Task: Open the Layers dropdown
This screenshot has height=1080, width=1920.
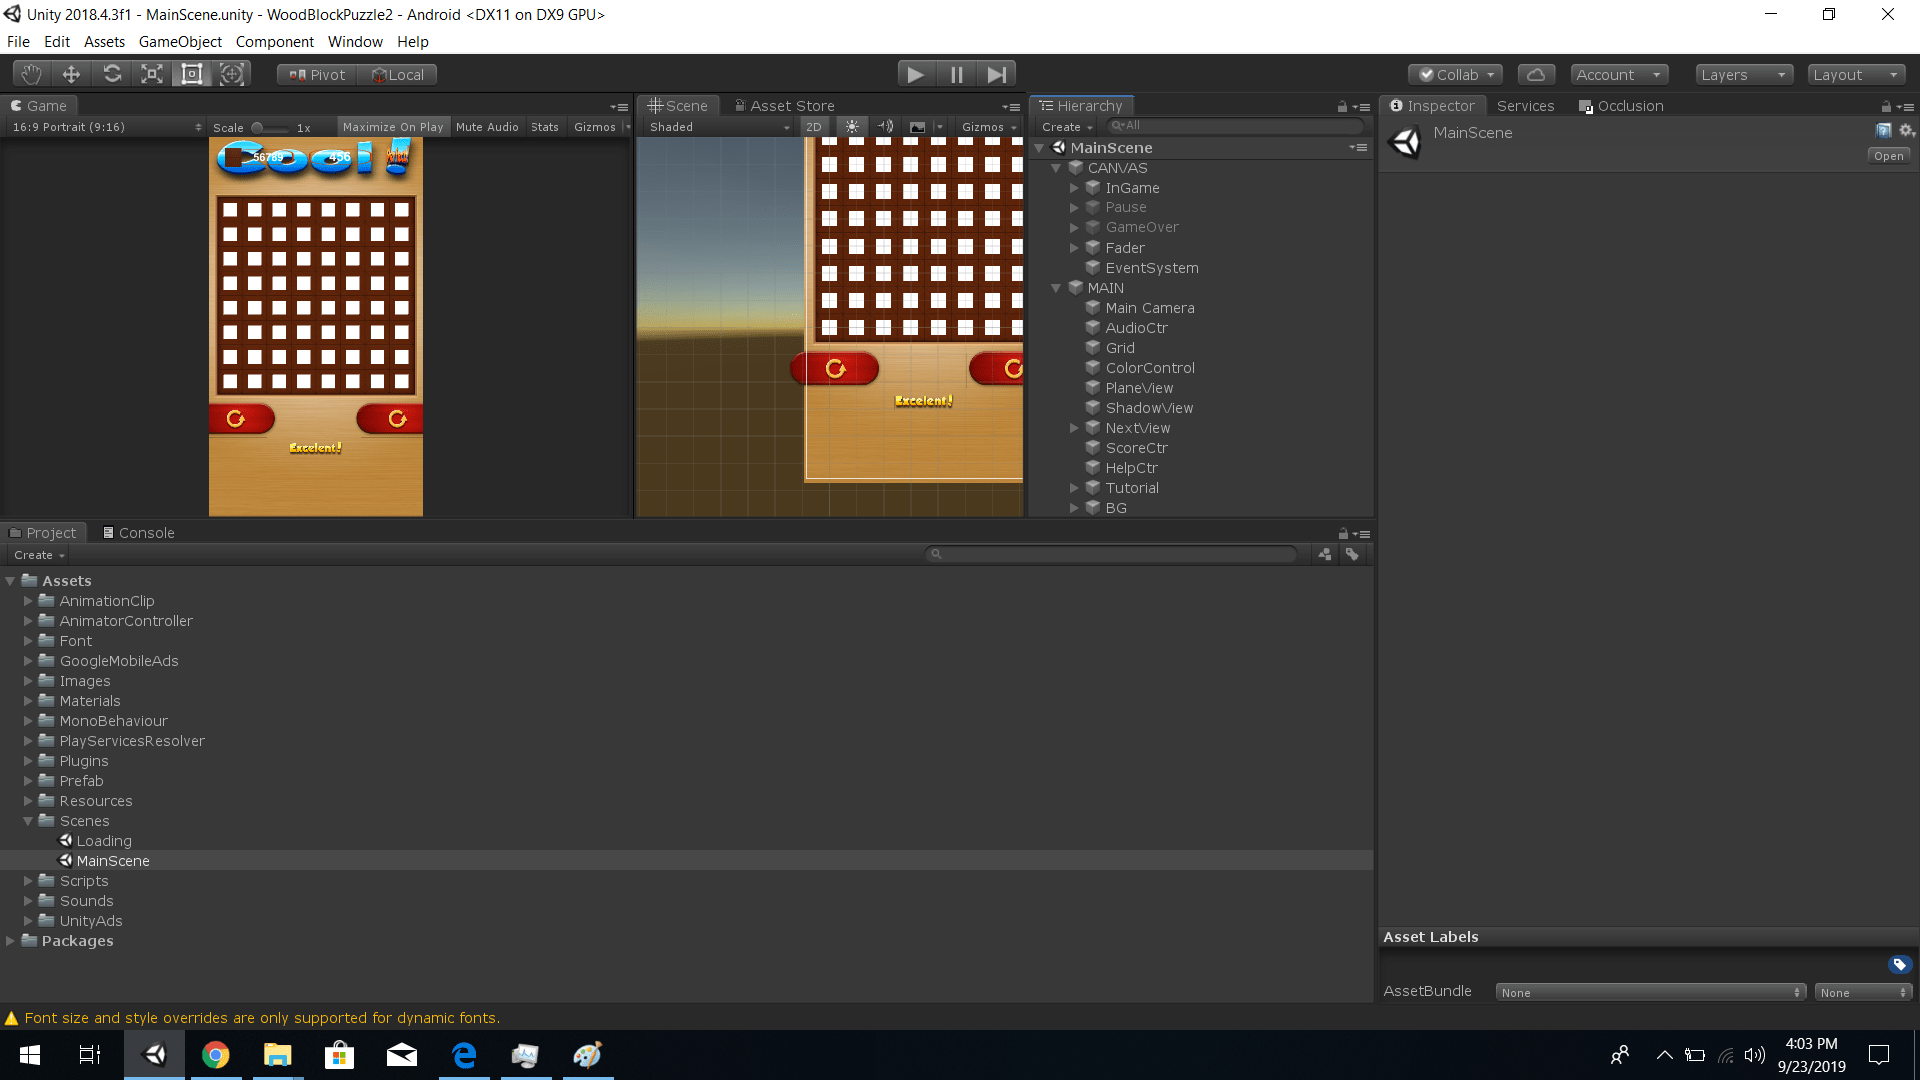Action: click(1743, 75)
